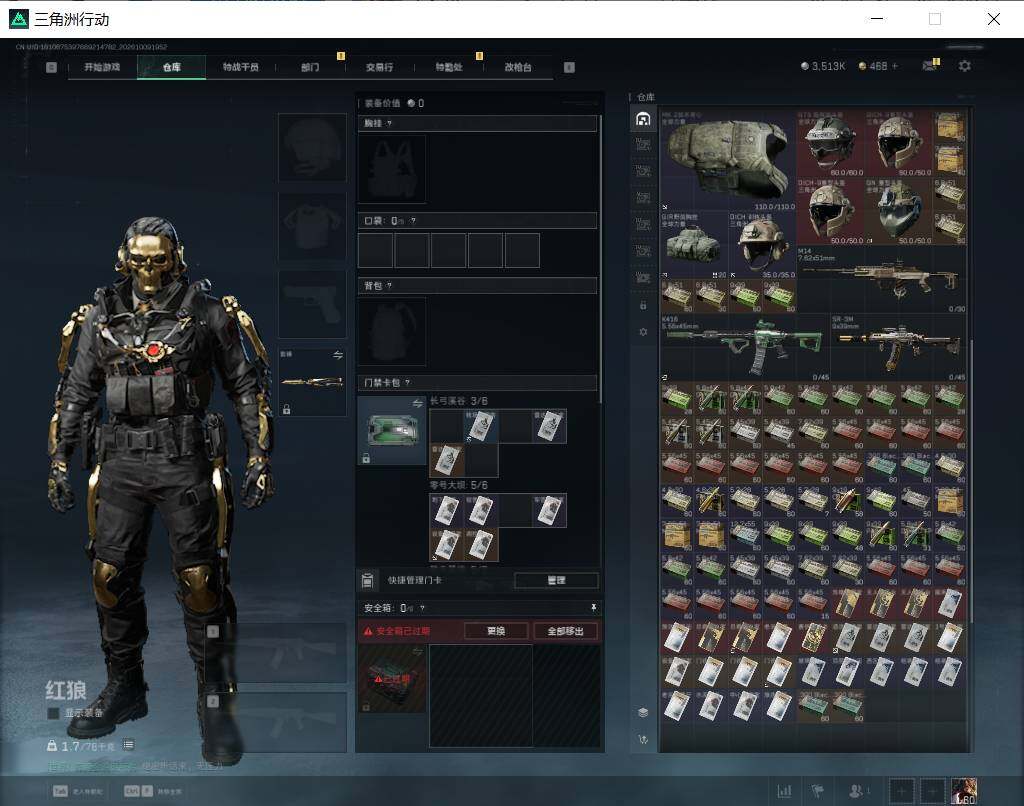Click the add currency plus button

(x=895, y=66)
